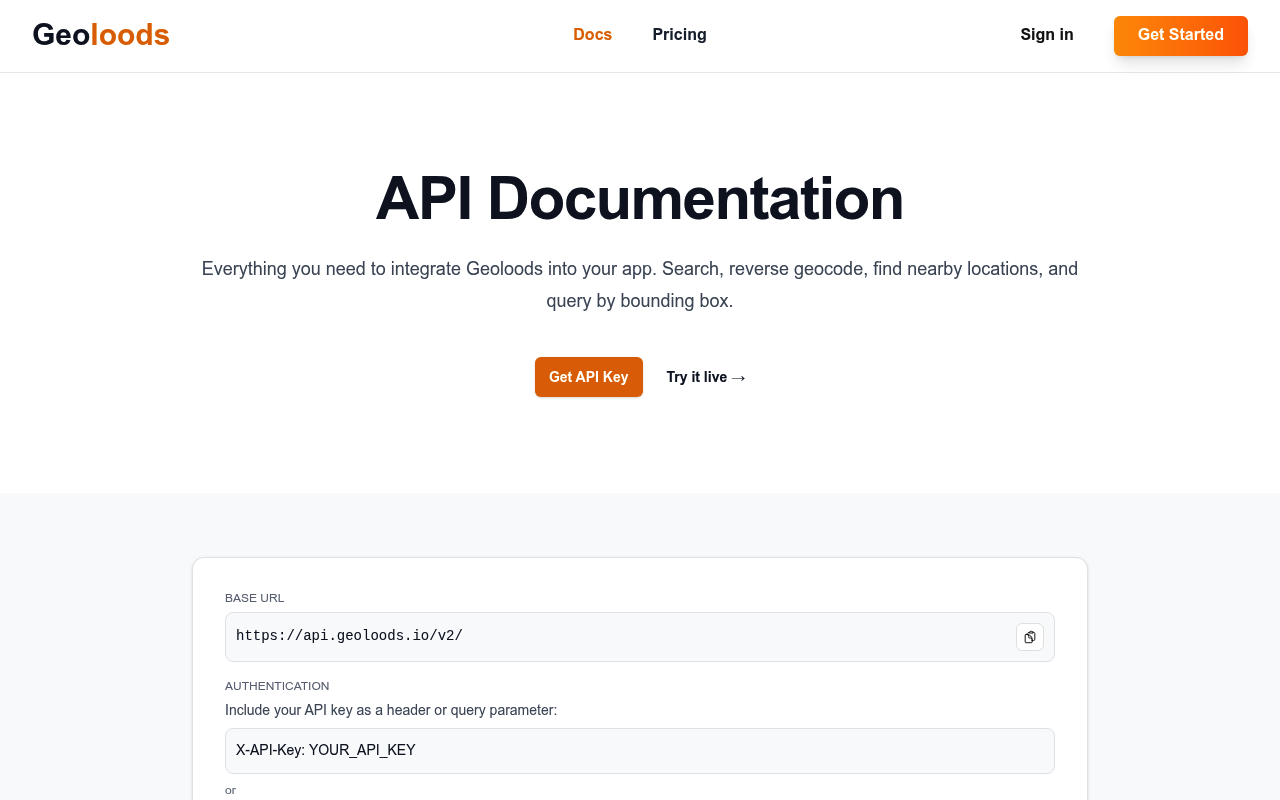This screenshot has width=1280, height=800.
Task: Open the Docs navigation item
Action: [x=592, y=35]
